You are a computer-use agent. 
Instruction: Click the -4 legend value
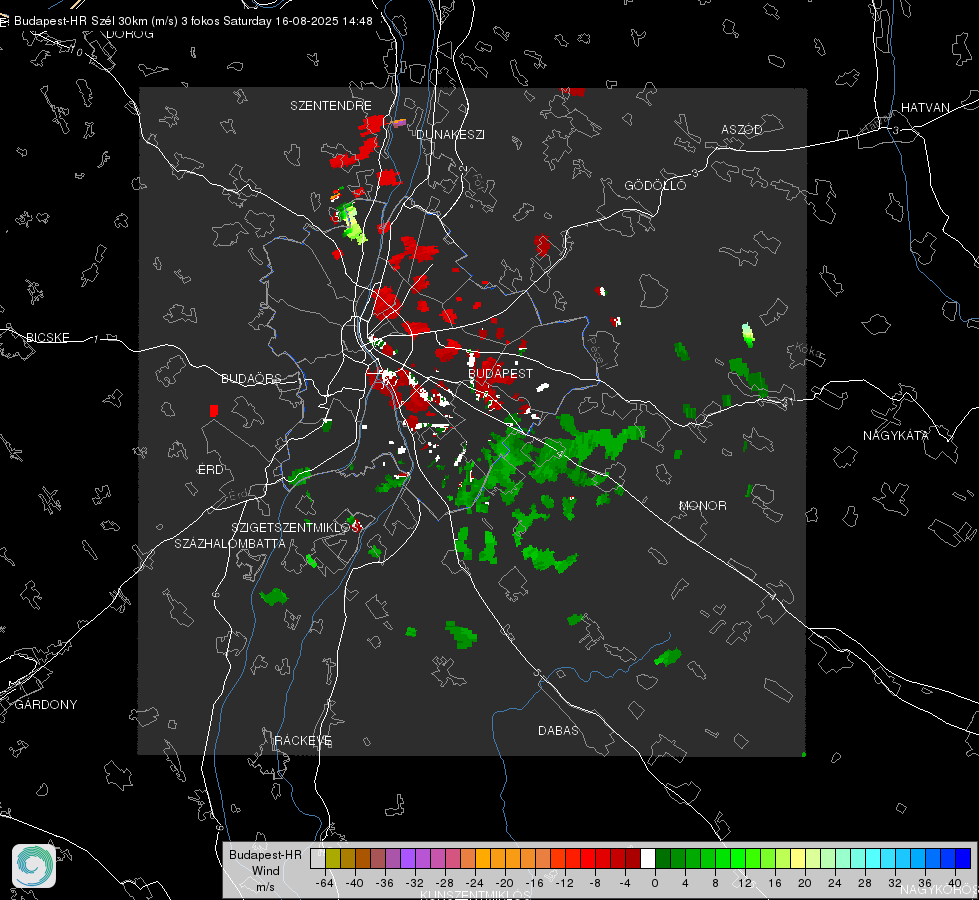coord(624,883)
